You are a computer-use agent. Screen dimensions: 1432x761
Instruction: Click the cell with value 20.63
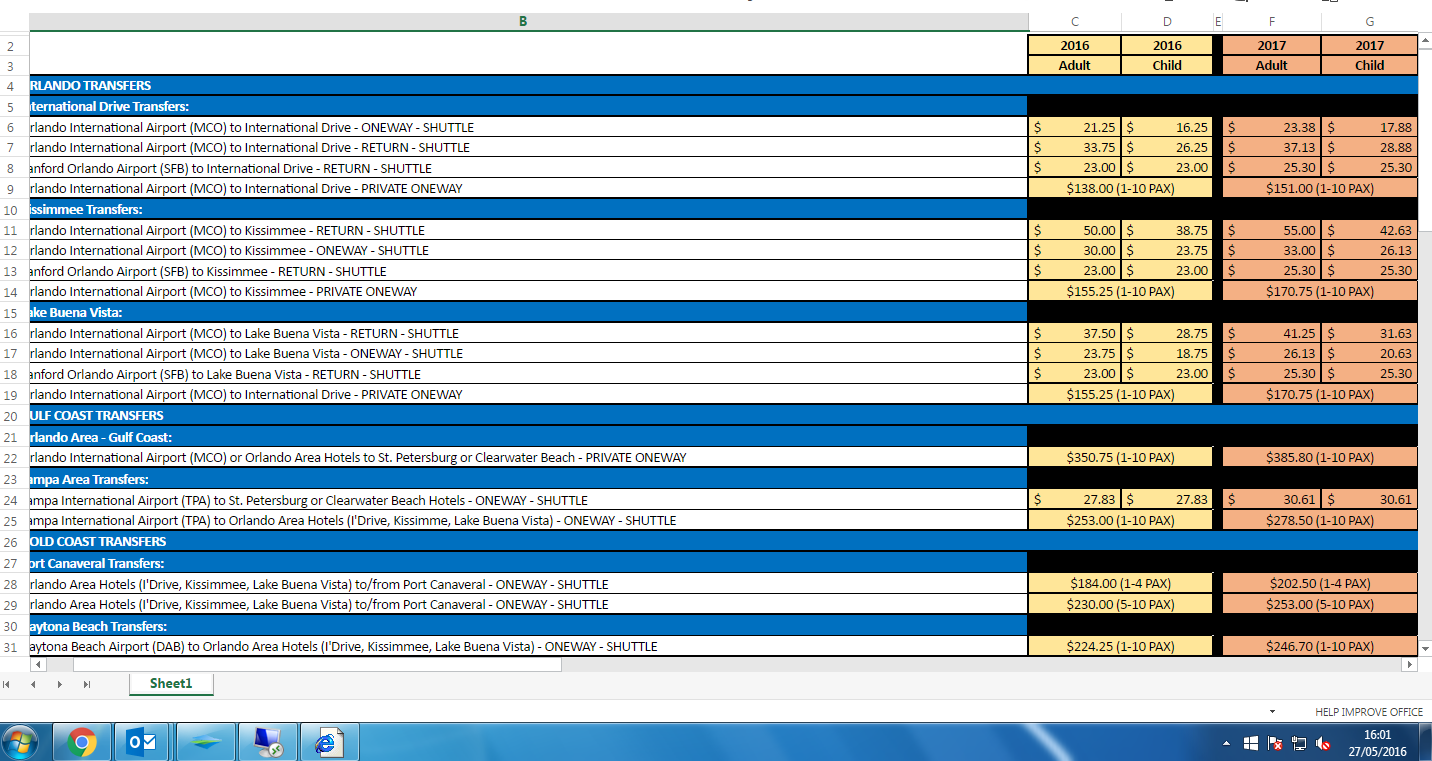[1369, 354]
